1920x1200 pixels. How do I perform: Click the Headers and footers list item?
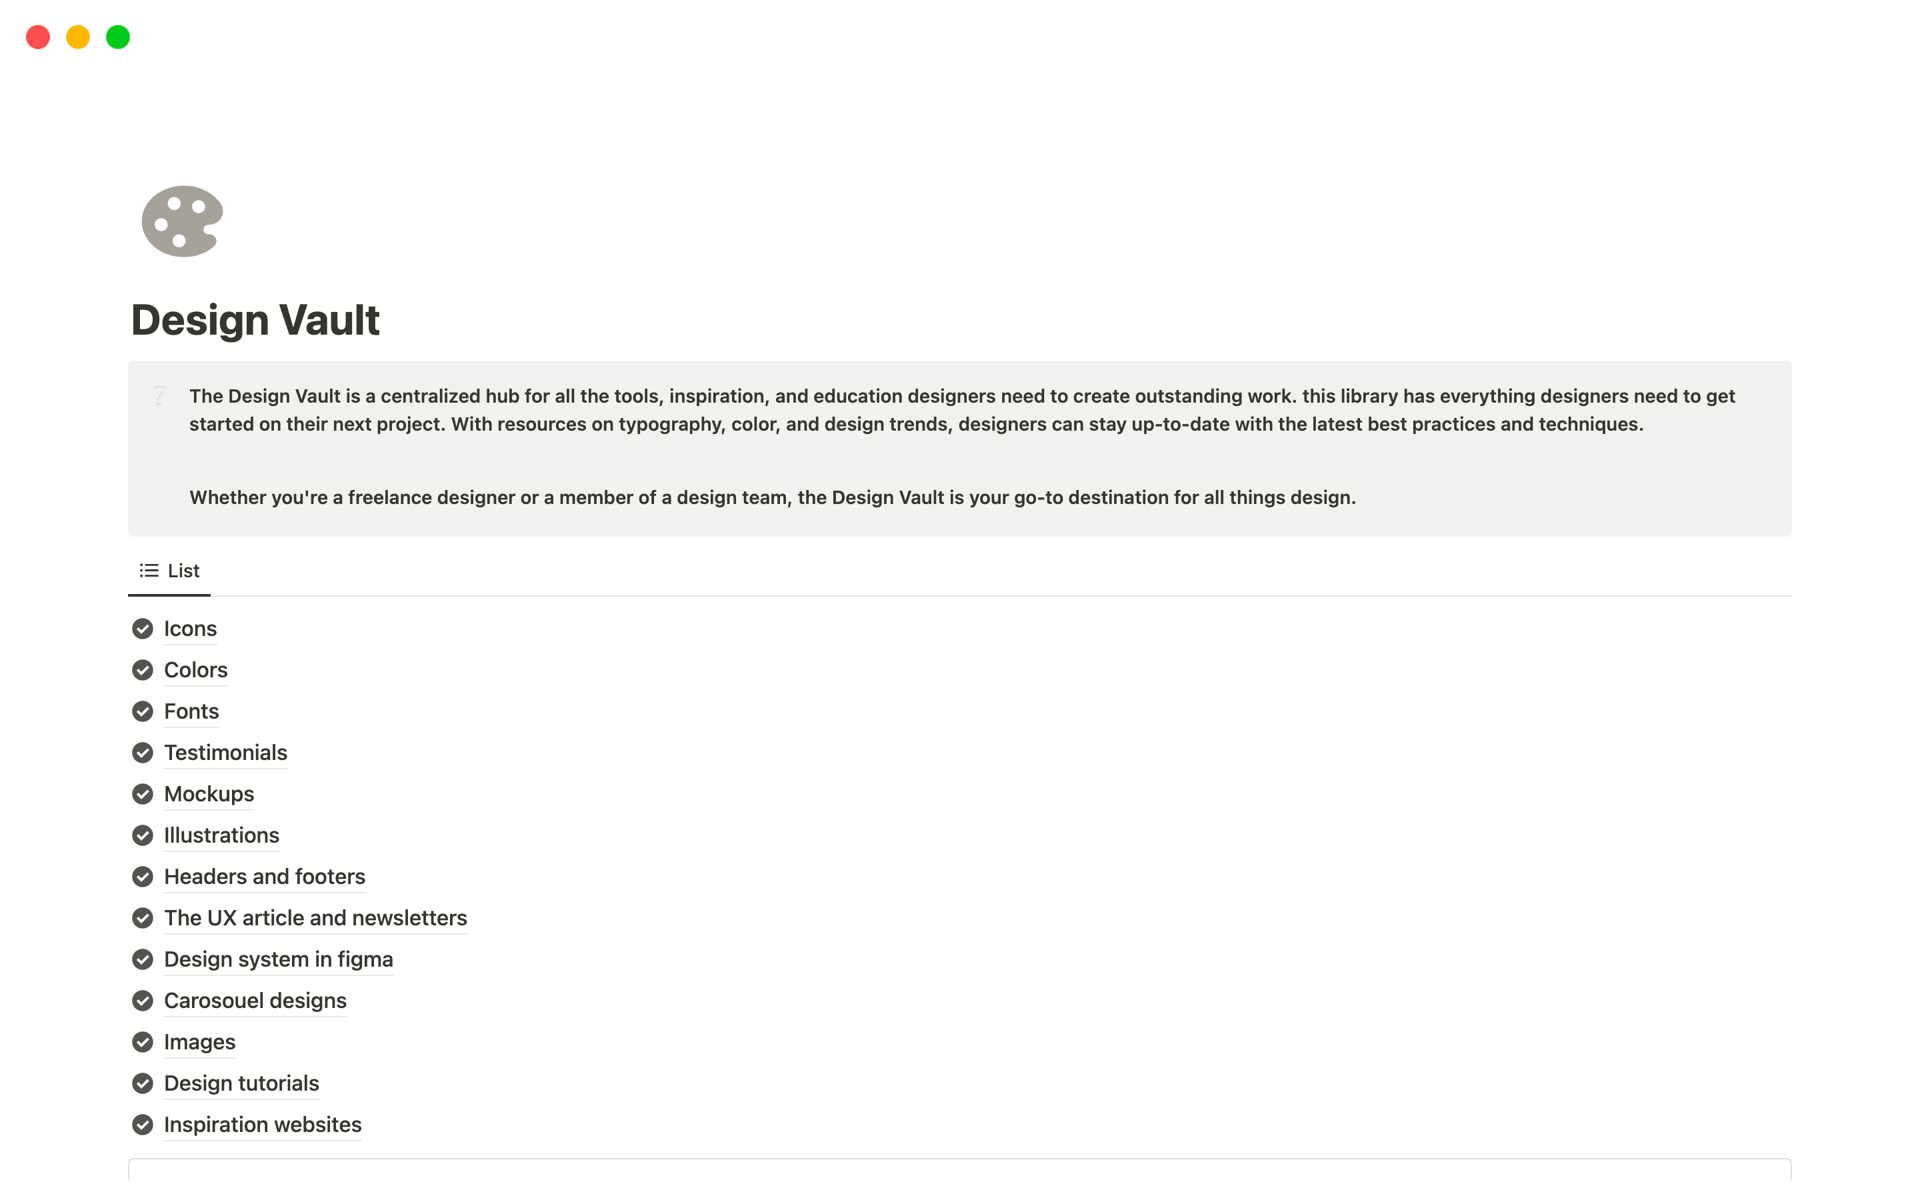(x=265, y=875)
